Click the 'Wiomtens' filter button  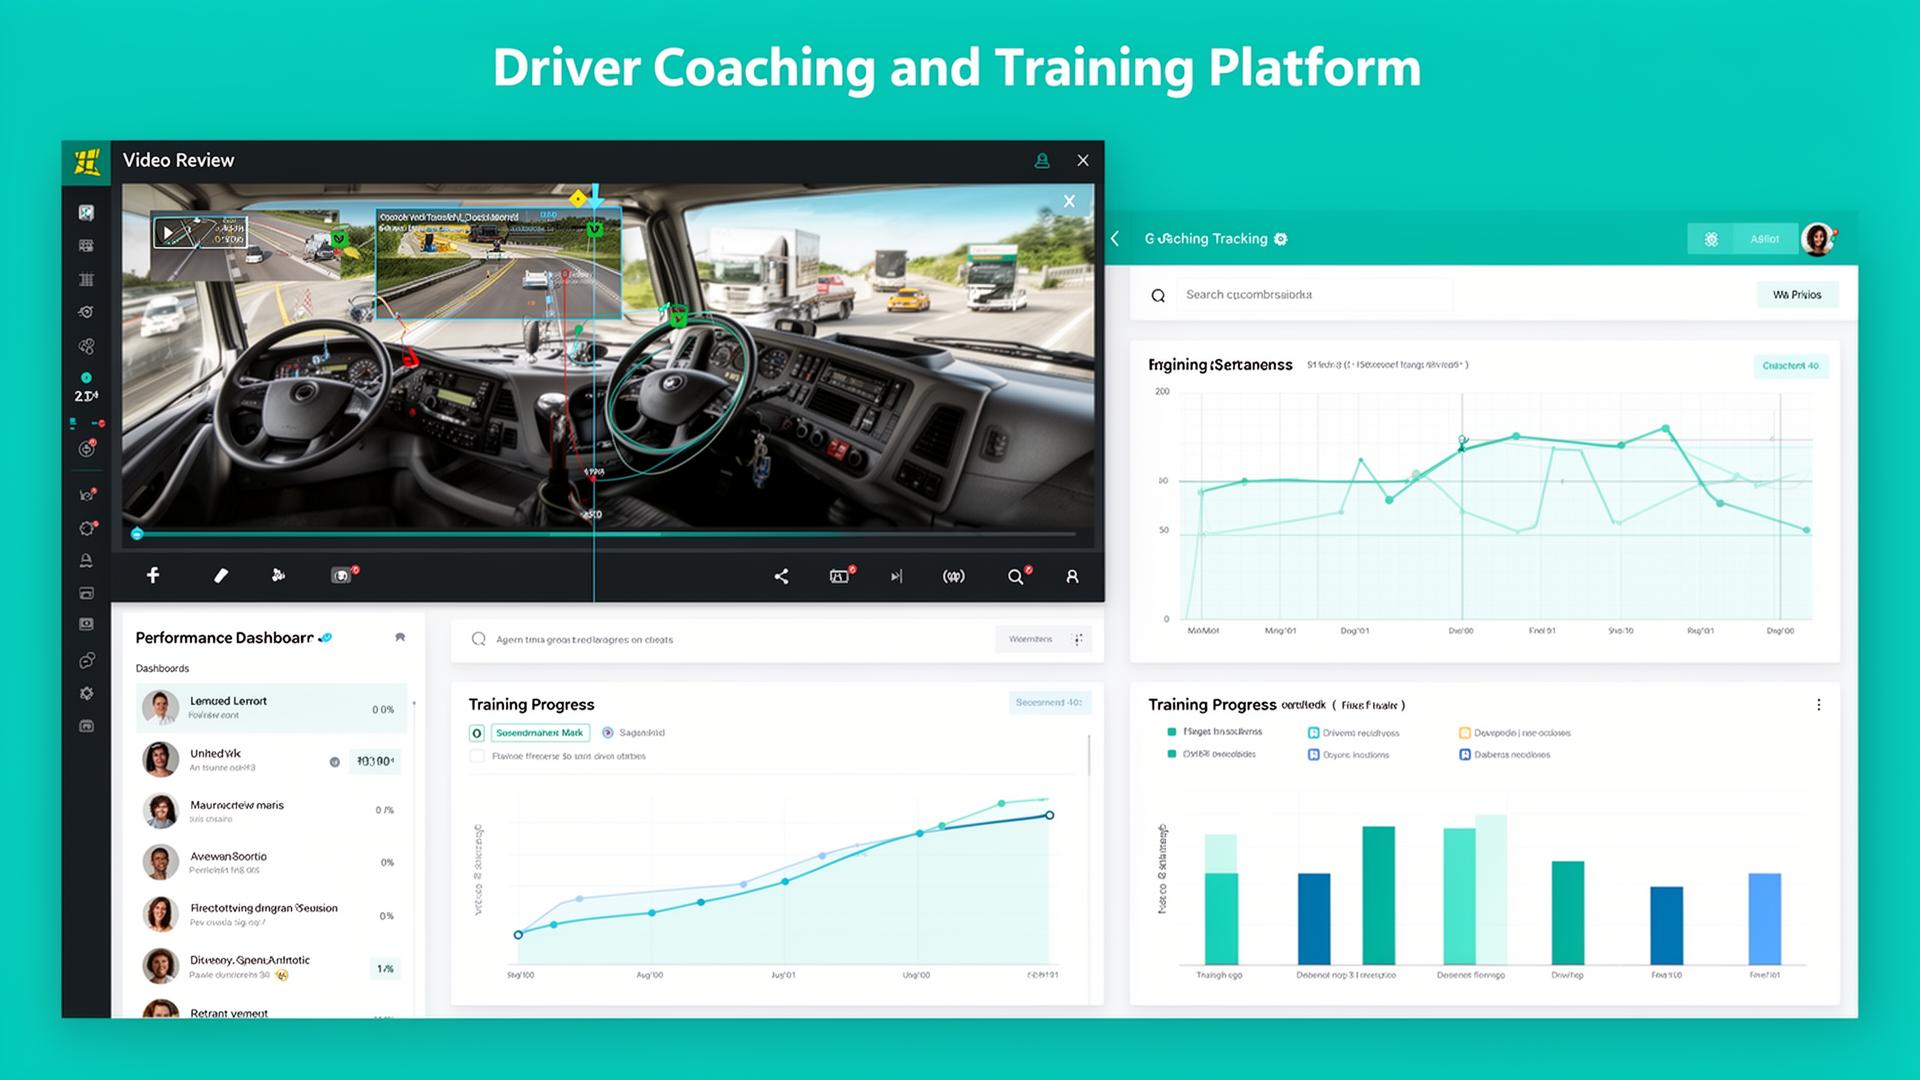1031,639
